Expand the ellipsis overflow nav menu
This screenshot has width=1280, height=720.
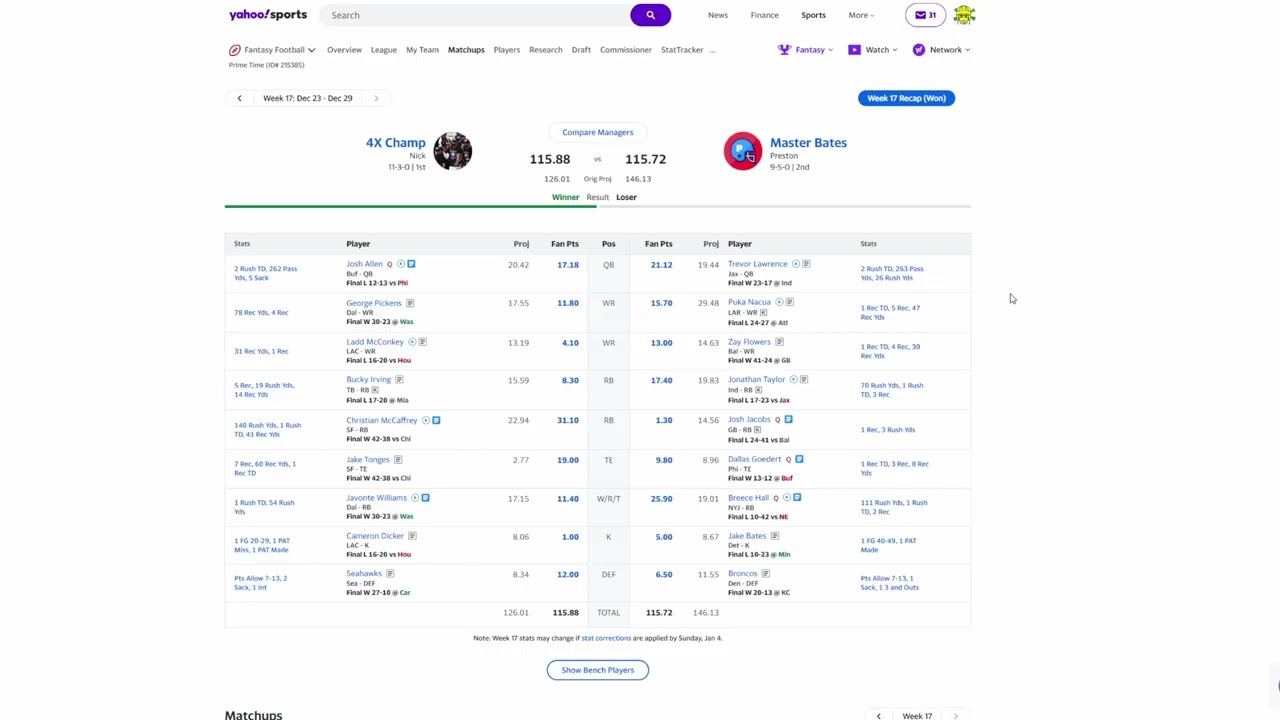(x=712, y=50)
